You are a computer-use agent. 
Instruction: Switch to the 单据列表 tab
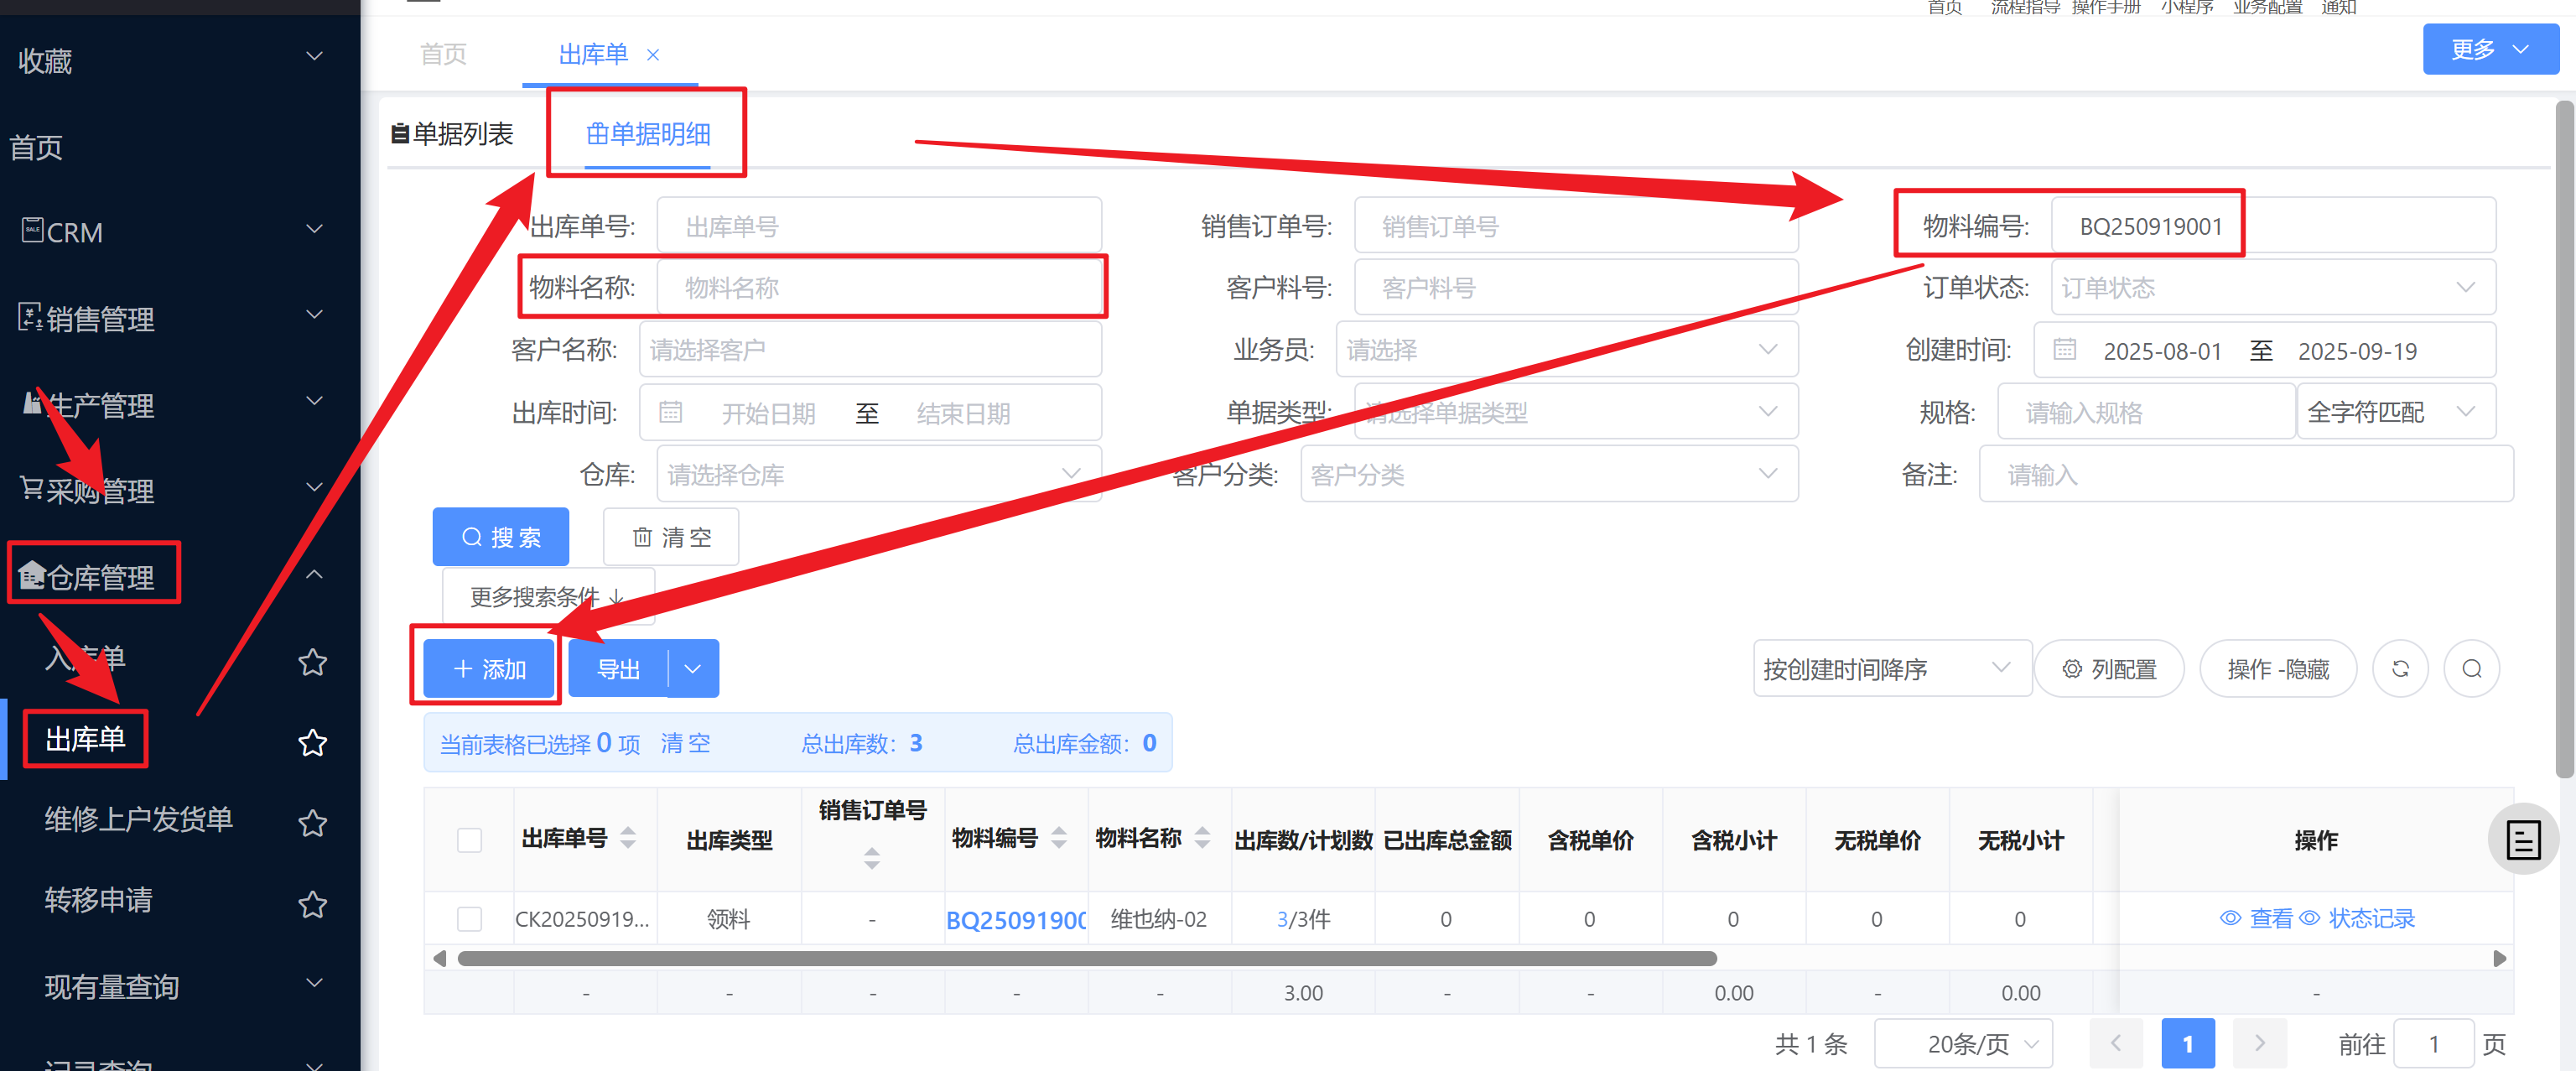click(453, 133)
